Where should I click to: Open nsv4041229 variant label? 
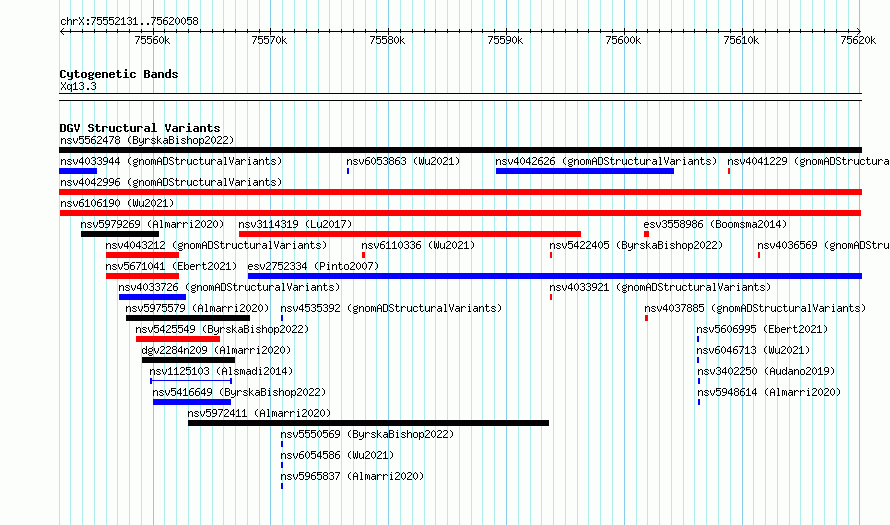[x=808, y=161]
